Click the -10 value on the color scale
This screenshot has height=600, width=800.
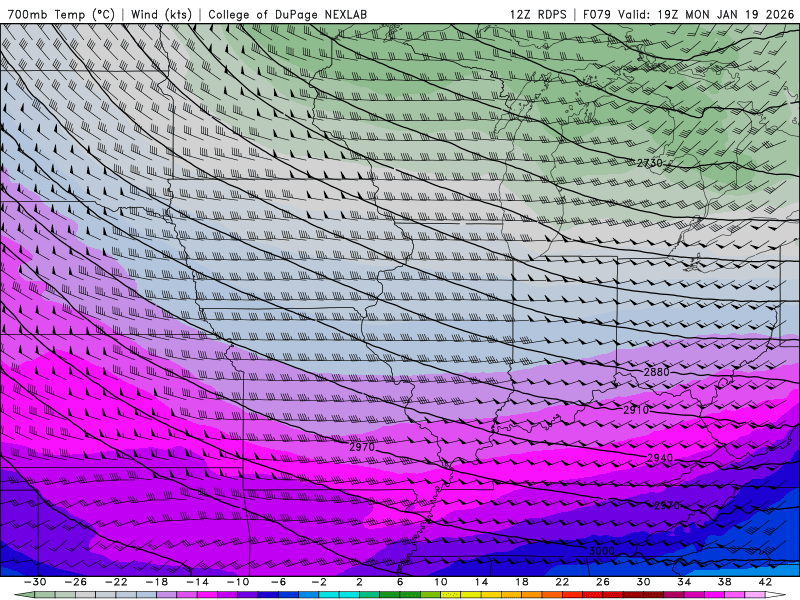(x=238, y=582)
